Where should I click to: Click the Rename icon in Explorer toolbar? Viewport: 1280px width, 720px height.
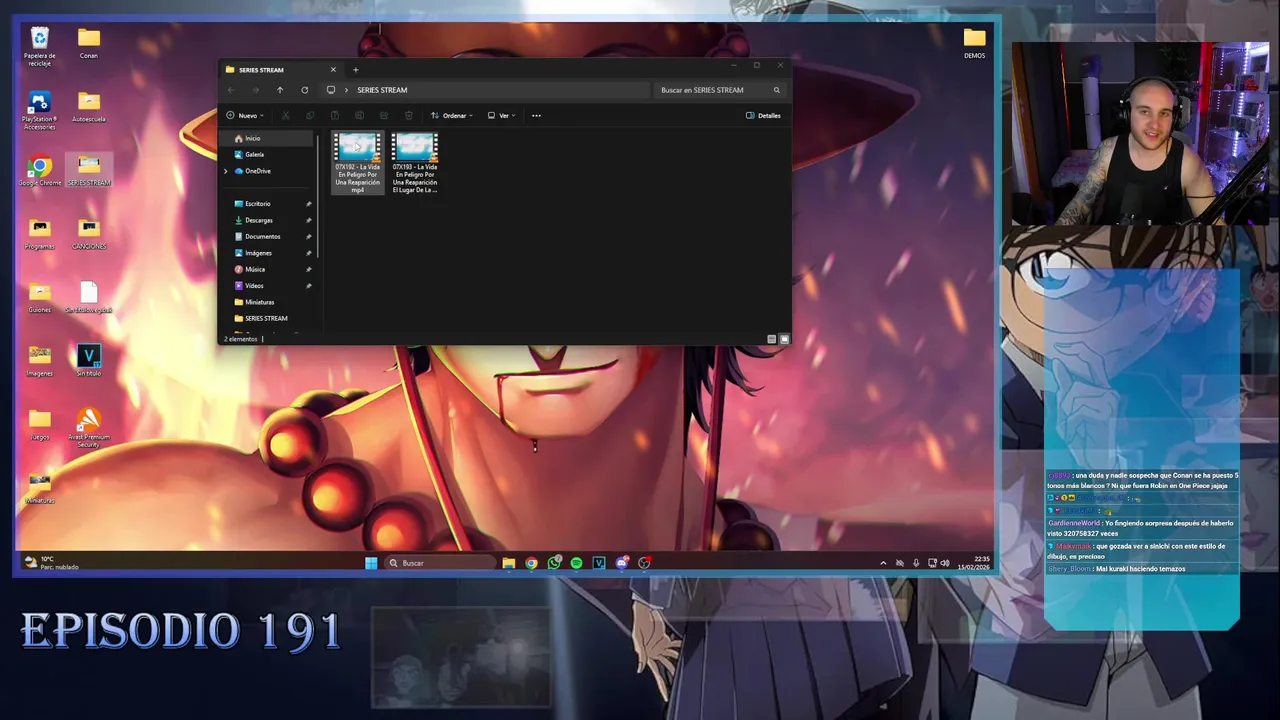(x=359, y=115)
